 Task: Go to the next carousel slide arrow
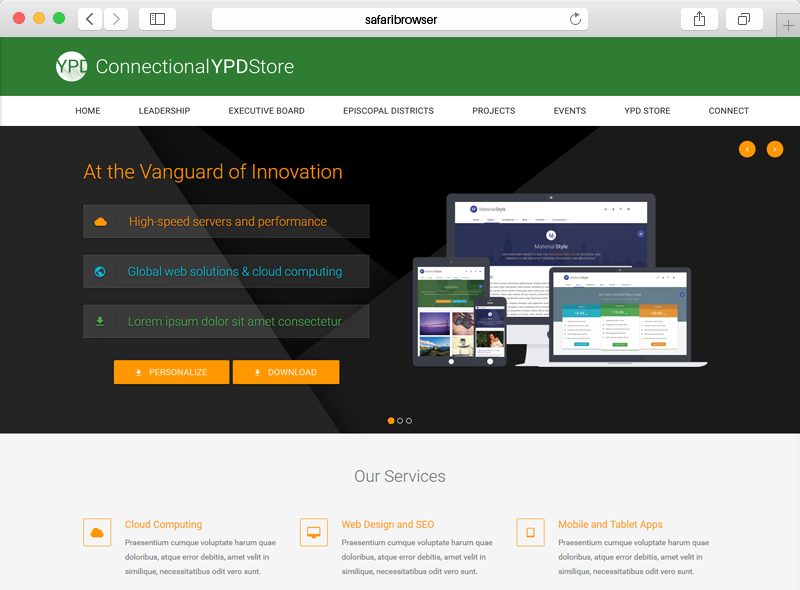(x=775, y=149)
